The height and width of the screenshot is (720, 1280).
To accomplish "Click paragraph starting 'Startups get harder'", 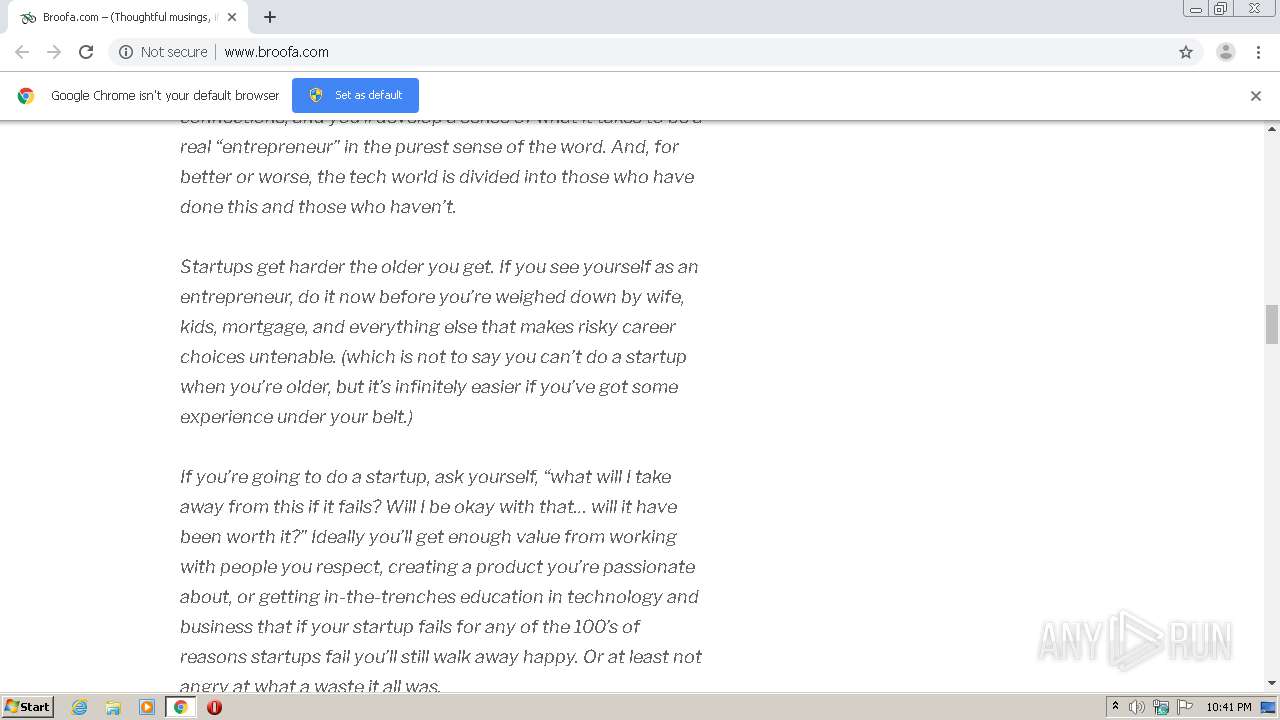I will tap(440, 341).
